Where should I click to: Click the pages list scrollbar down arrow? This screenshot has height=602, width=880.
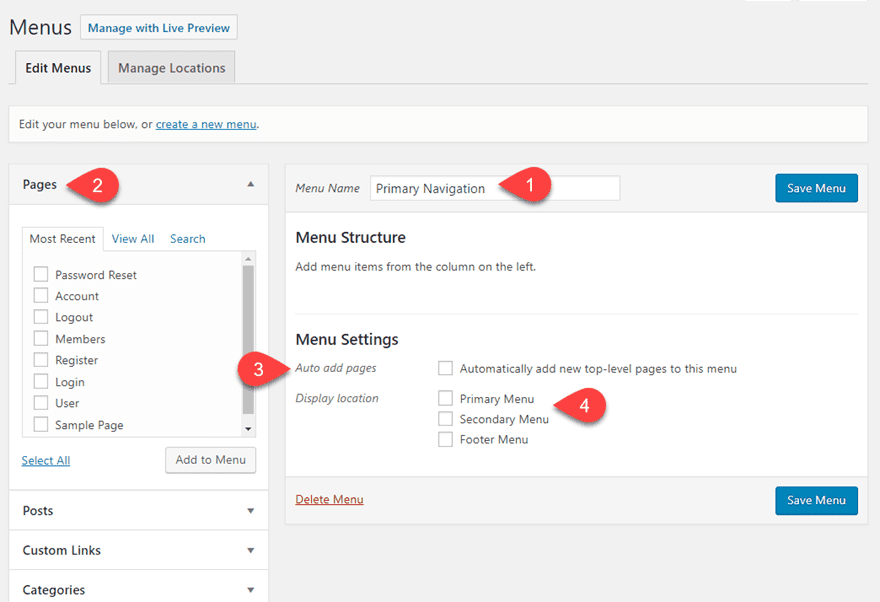pyautogui.click(x=249, y=428)
